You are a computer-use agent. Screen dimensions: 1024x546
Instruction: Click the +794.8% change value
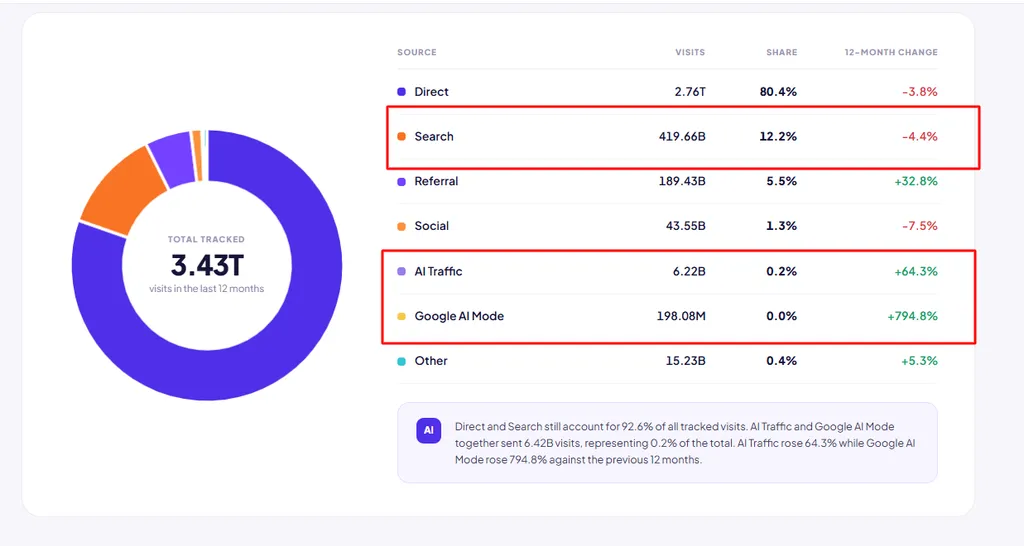coord(912,316)
